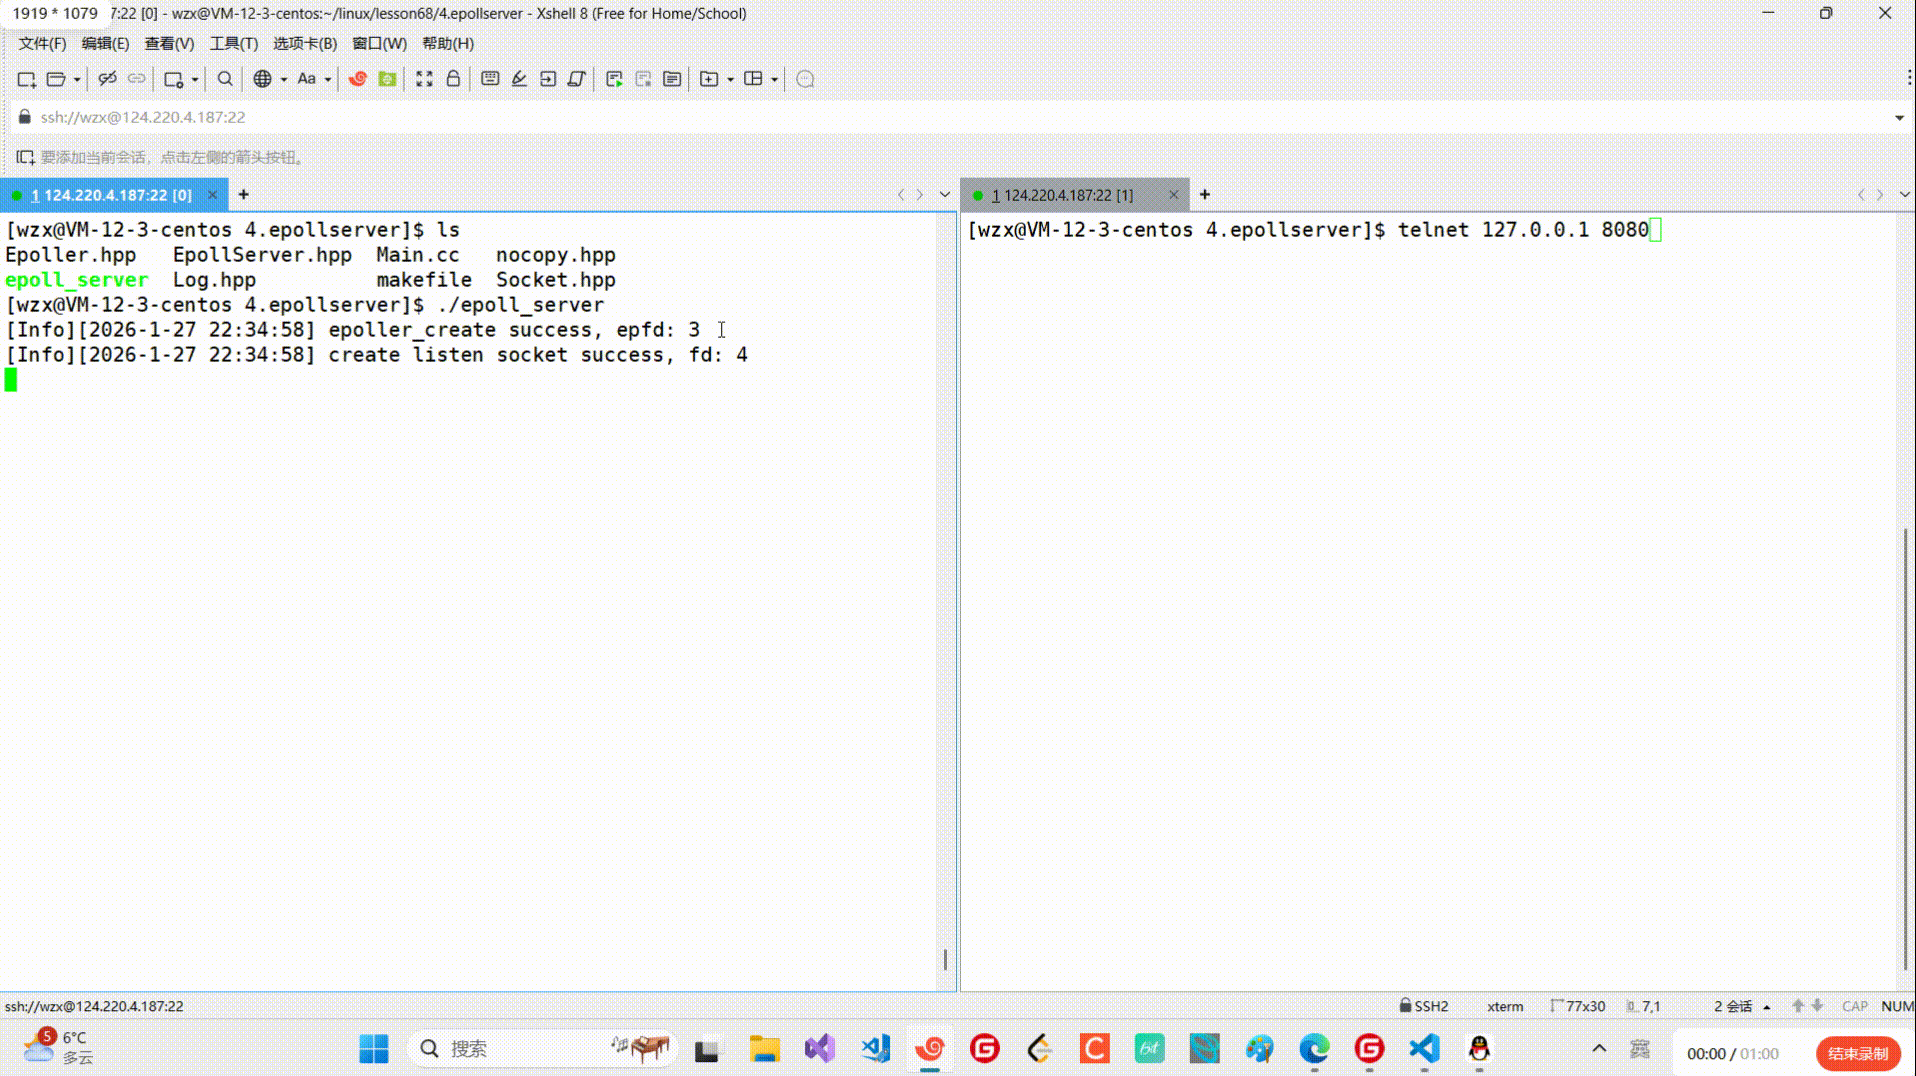Click the Disconnect broken-link toolbar icon
Viewport: 1916px width, 1076px height.
pos(107,79)
